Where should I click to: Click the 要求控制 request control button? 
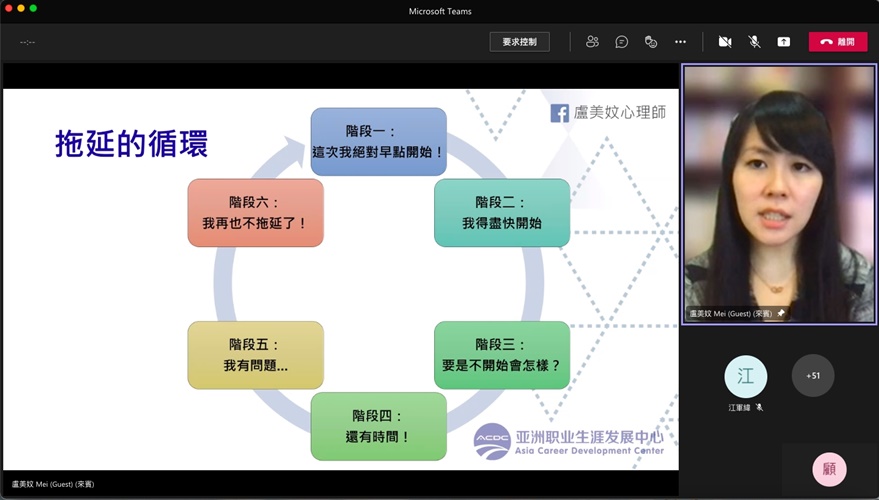[x=519, y=42]
